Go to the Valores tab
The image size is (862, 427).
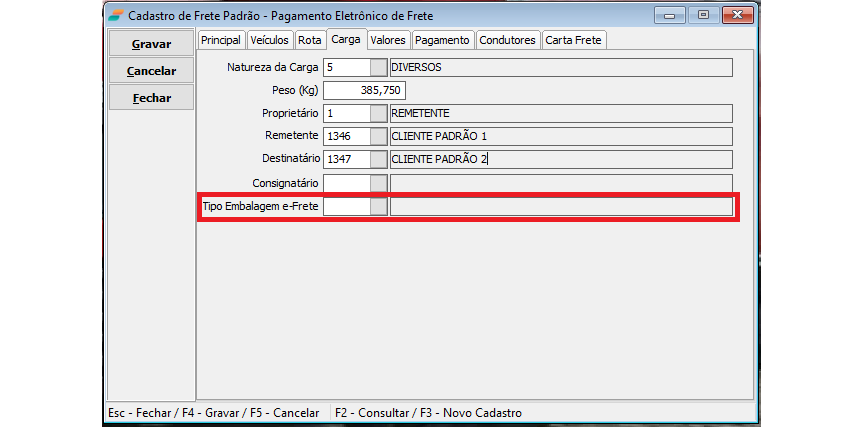click(387, 40)
